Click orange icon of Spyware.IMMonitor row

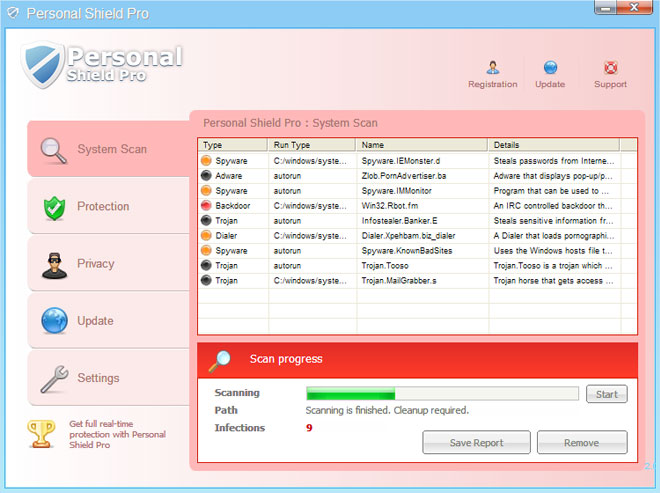tap(206, 190)
